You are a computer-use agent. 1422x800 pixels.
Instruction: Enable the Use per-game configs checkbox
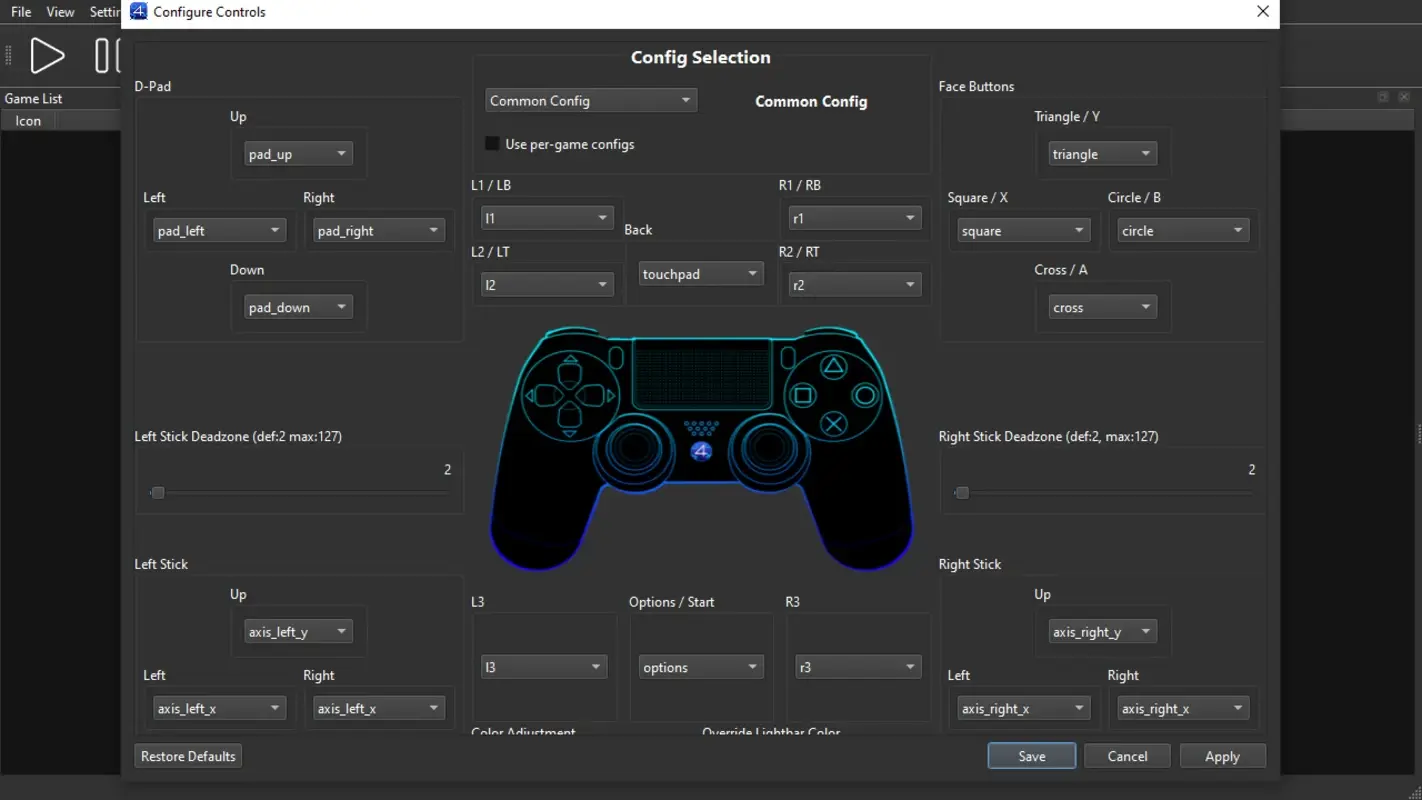[492, 143]
